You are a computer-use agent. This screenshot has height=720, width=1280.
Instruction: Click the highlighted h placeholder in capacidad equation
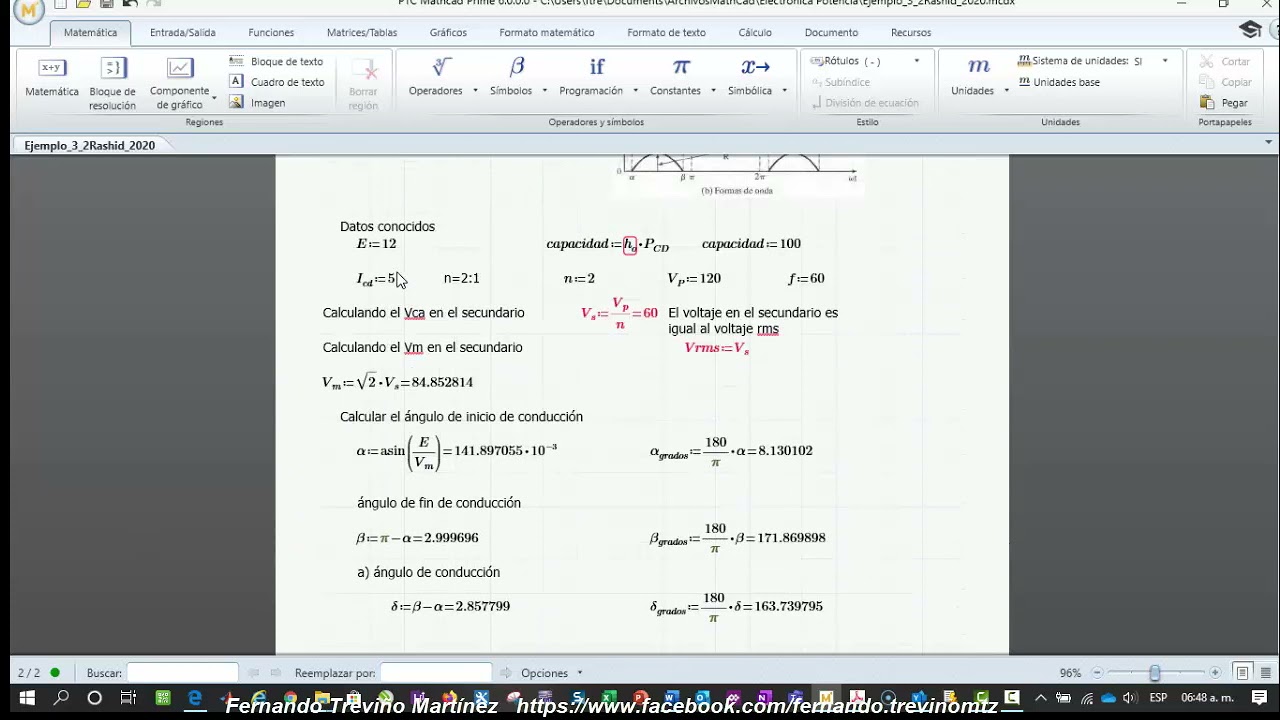(x=630, y=244)
